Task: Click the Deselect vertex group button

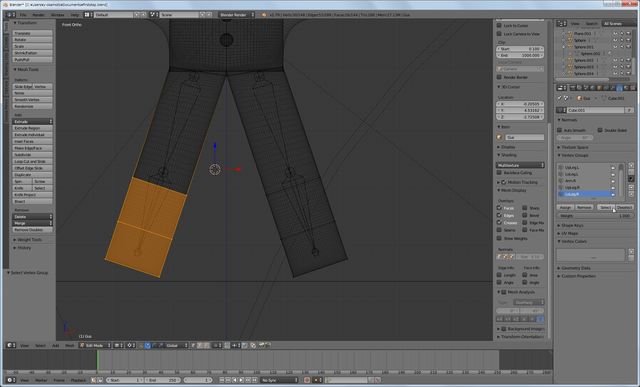Action: click(624, 207)
